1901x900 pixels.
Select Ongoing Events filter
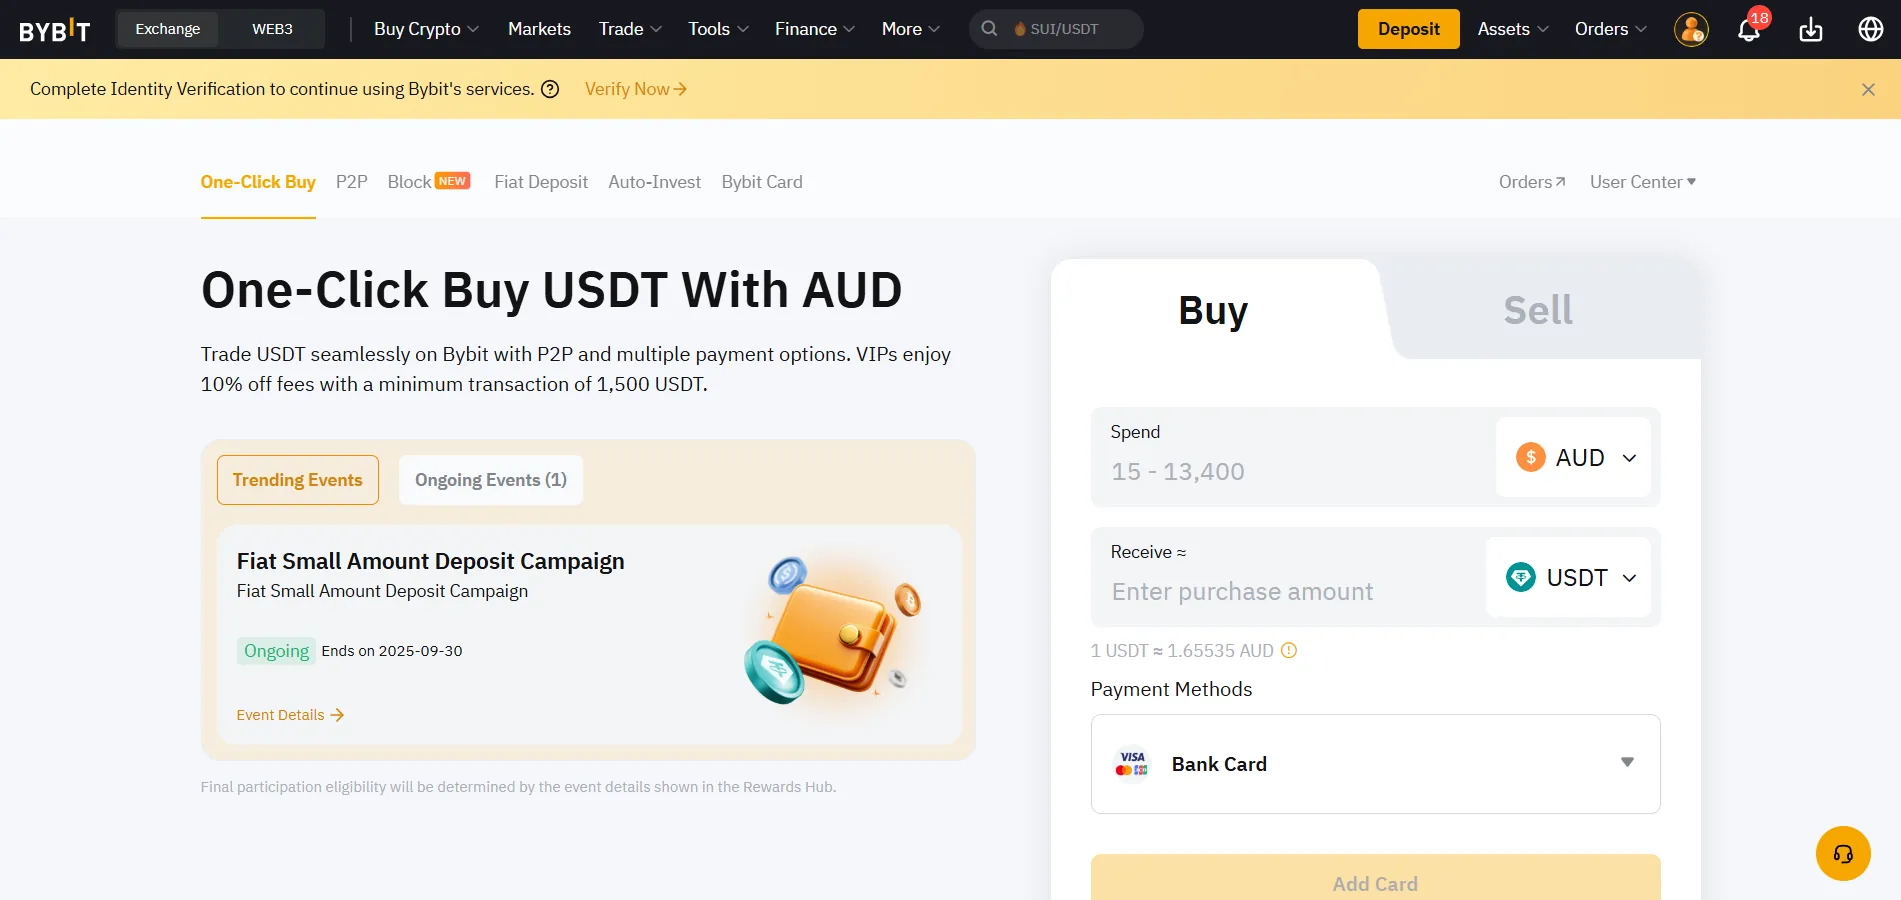(x=490, y=479)
